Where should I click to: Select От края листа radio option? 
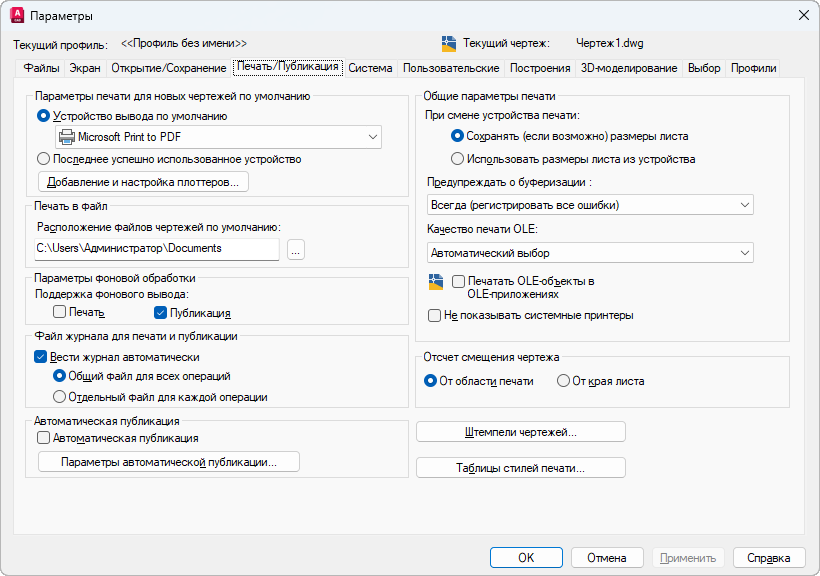(564, 381)
